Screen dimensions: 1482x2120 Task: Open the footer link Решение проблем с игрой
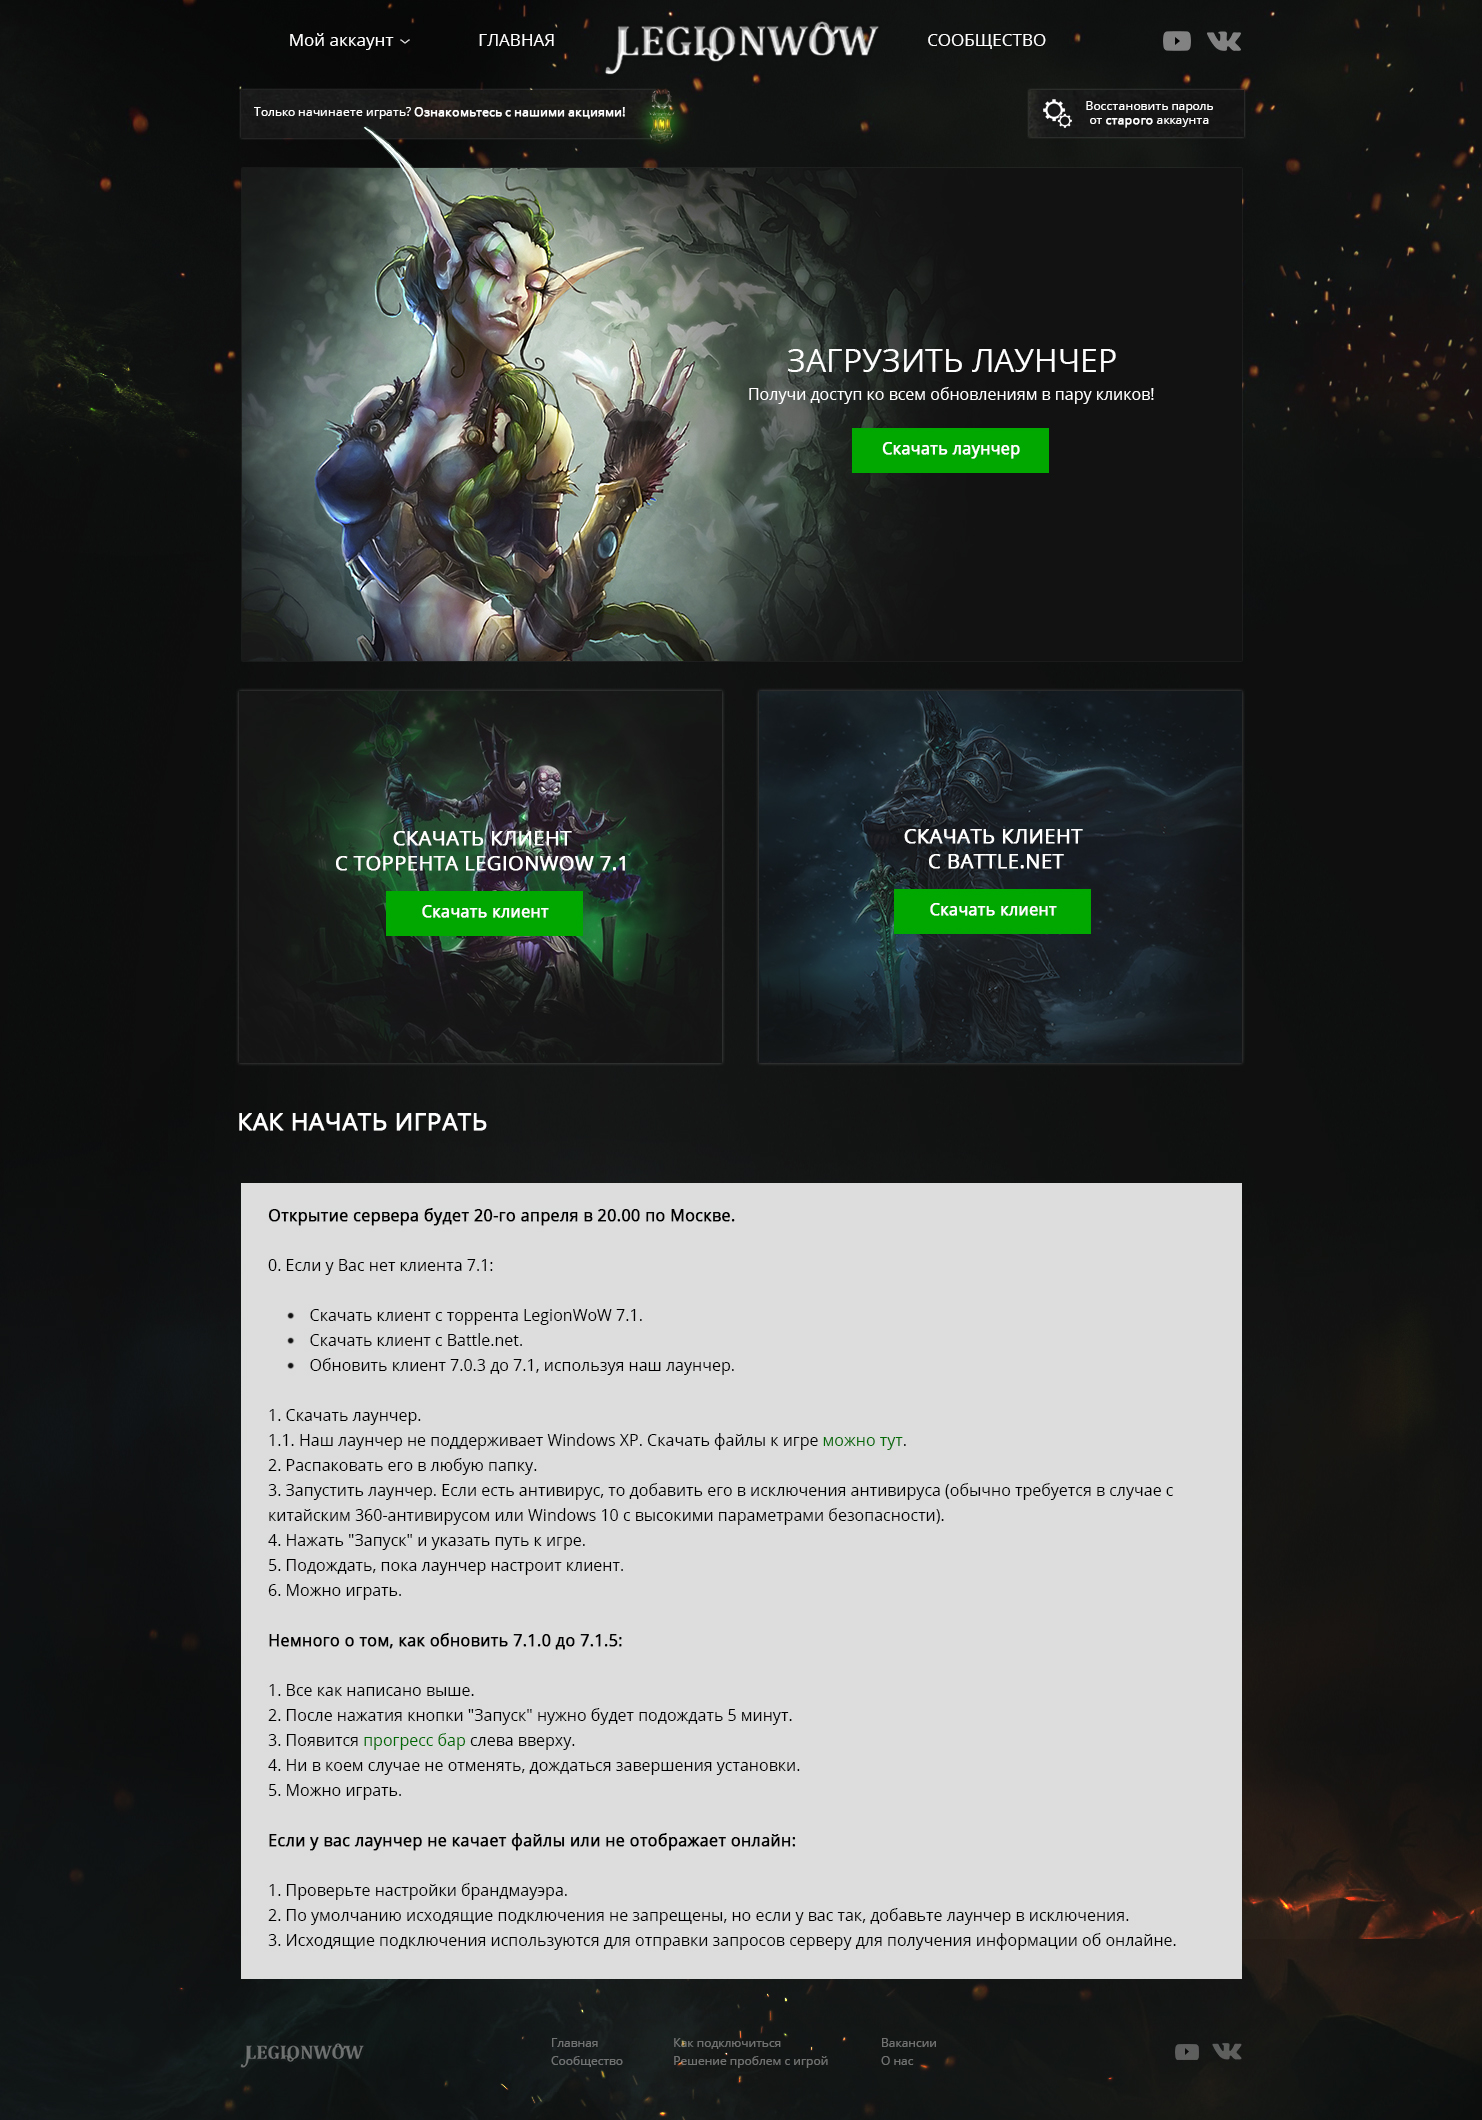[750, 2061]
